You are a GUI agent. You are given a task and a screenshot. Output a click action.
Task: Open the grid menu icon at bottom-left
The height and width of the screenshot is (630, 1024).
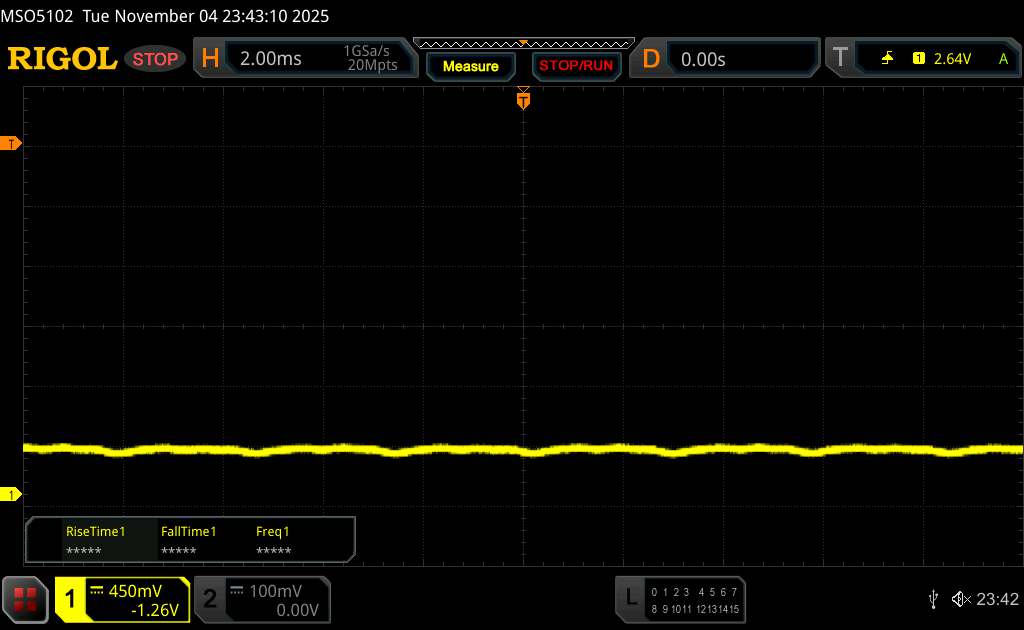point(26,599)
